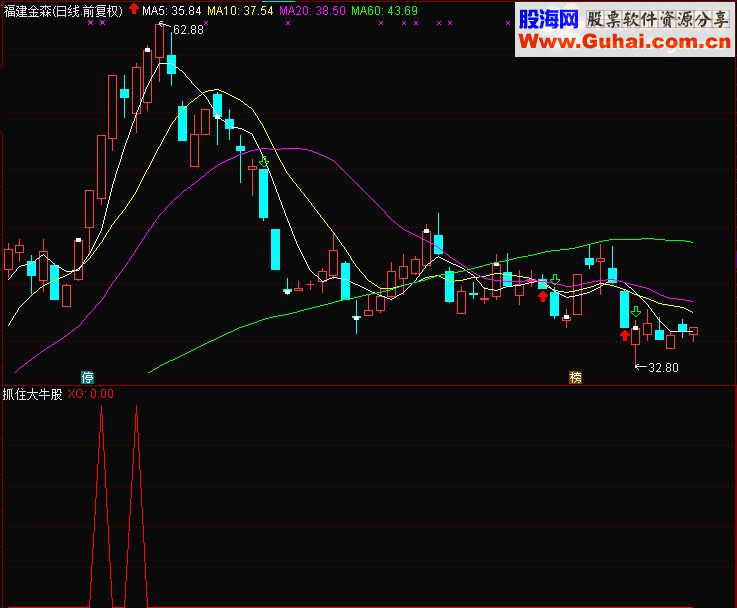Select the 62.88 high price label

point(188,30)
